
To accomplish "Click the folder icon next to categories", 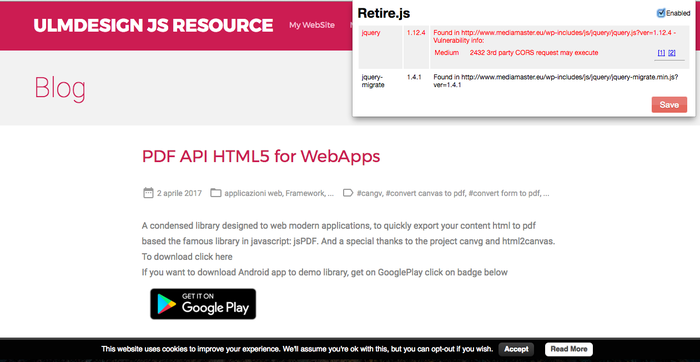I will [x=216, y=193].
